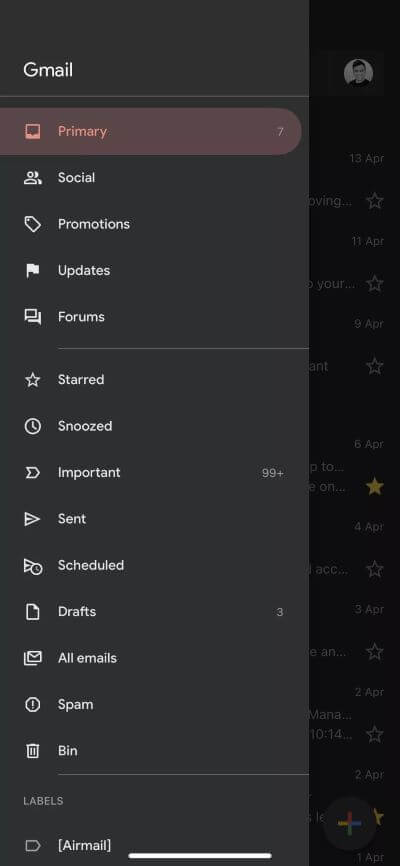400x866 pixels.
Task: Tap the Bin trash can icon
Action: pos(33,751)
